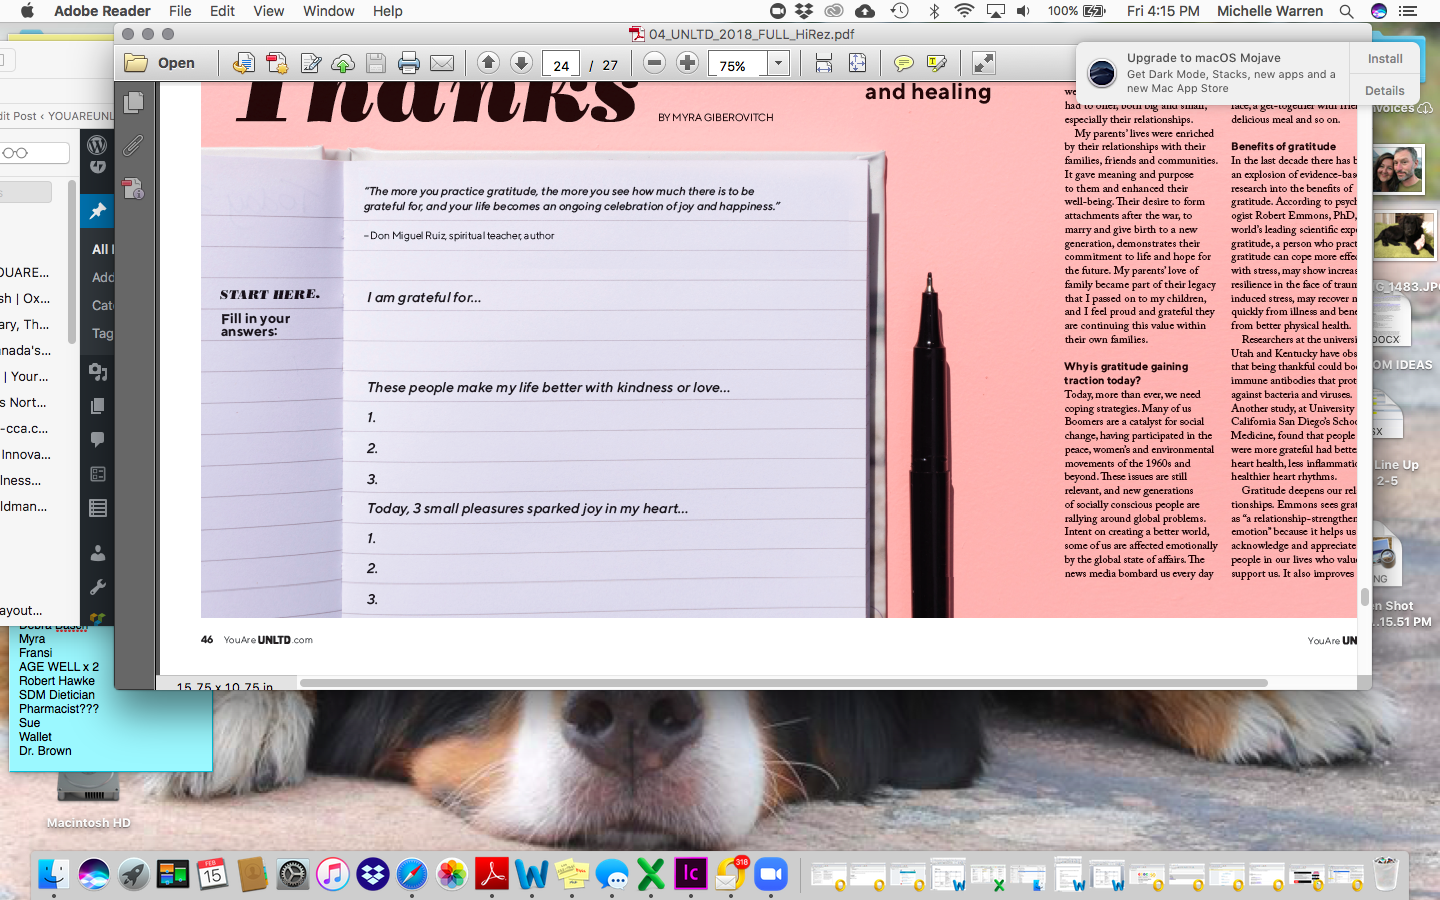The height and width of the screenshot is (900, 1440).
Task: Open the Adobe Reader application menu
Action: pos(102,11)
